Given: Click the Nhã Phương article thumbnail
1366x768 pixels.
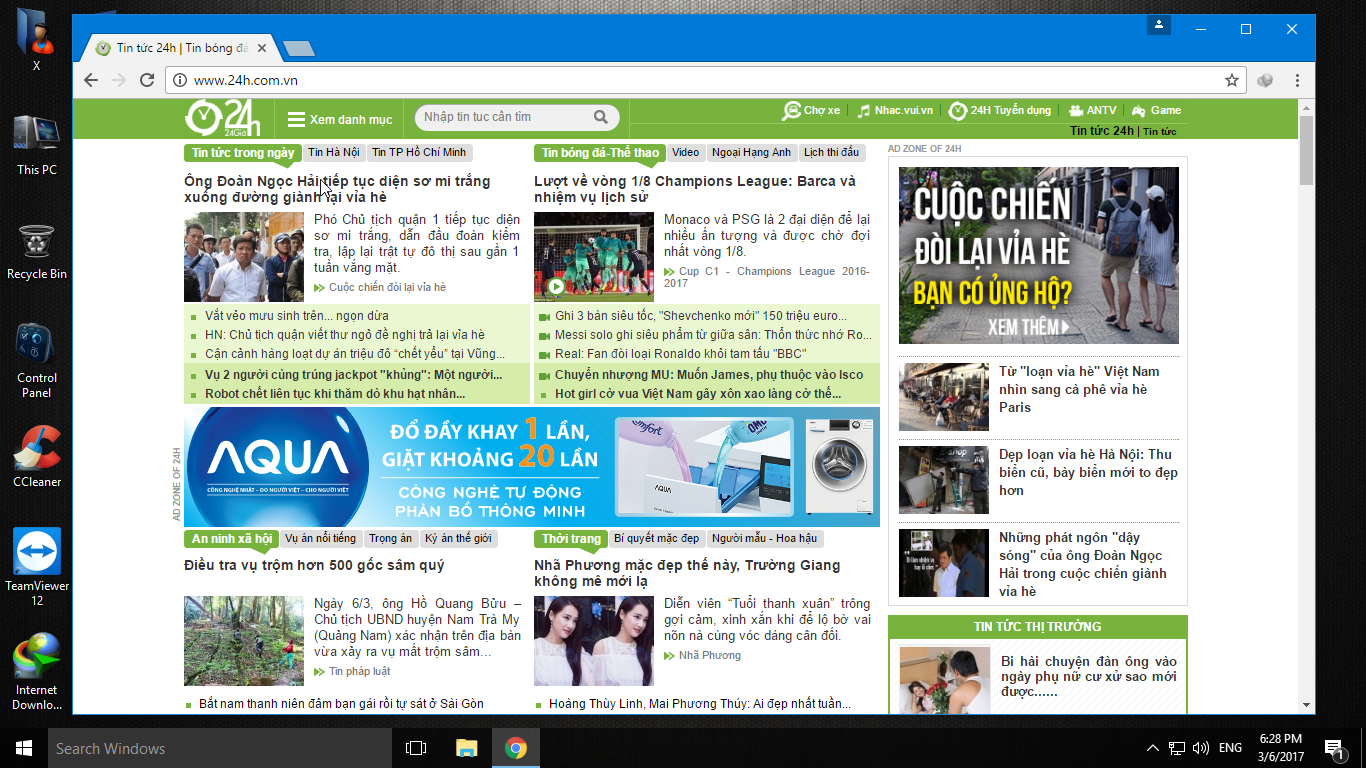Looking at the screenshot, I should (594, 641).
